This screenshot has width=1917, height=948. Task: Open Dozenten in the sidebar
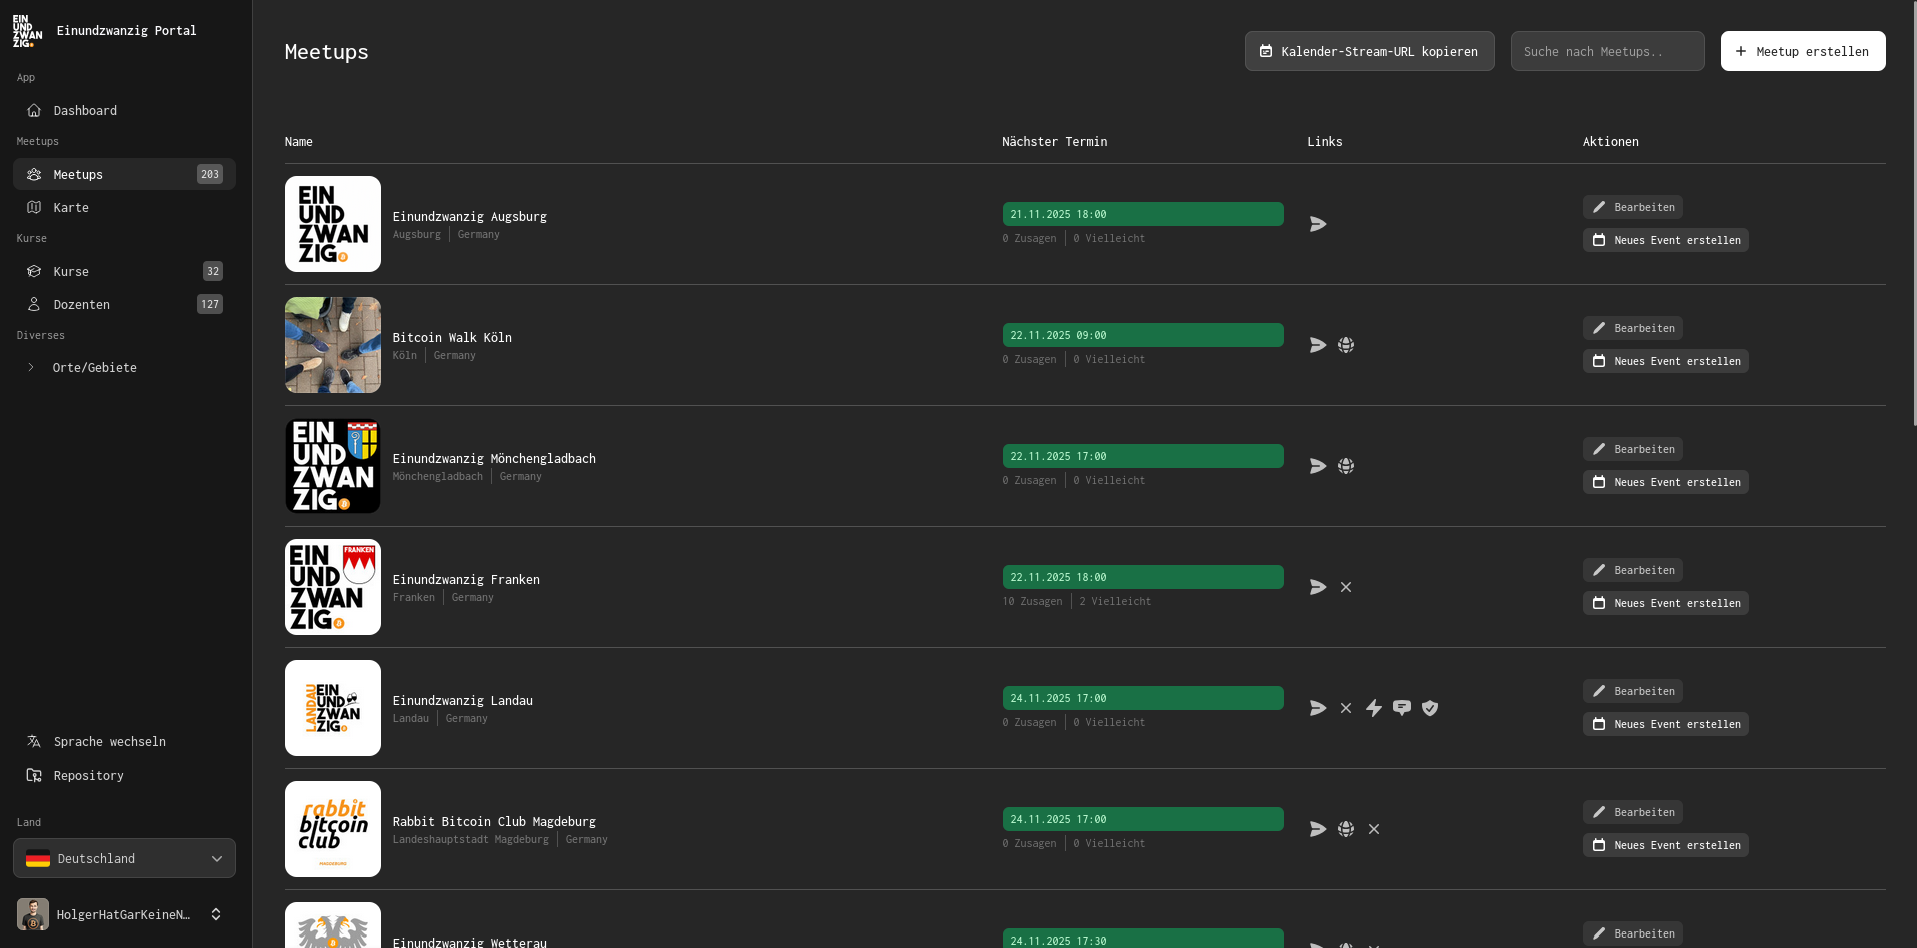click(81, 304)
